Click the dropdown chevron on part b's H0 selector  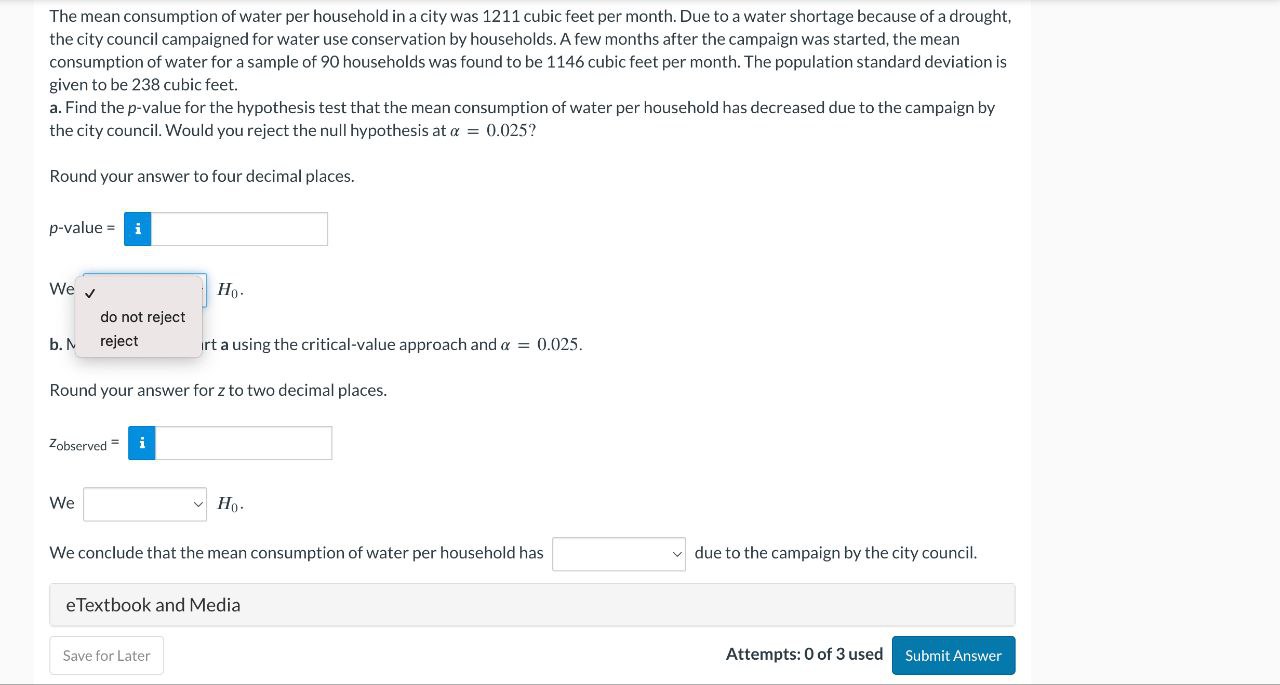(x=198, y=504)
